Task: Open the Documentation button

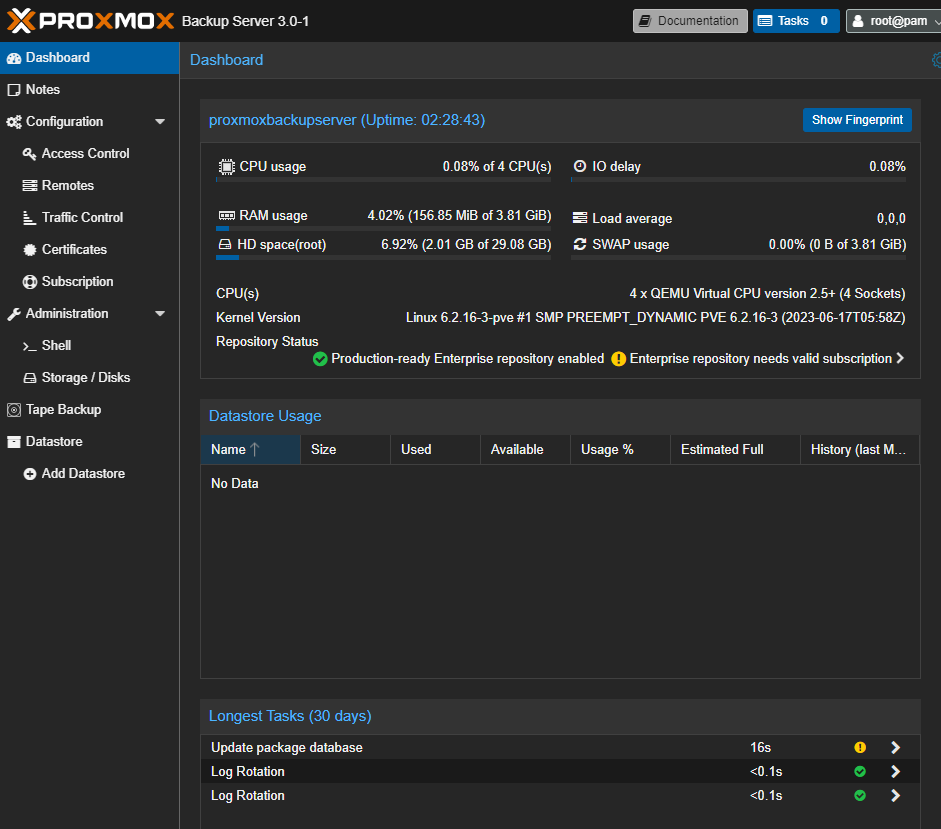Action: pos(690,21)
